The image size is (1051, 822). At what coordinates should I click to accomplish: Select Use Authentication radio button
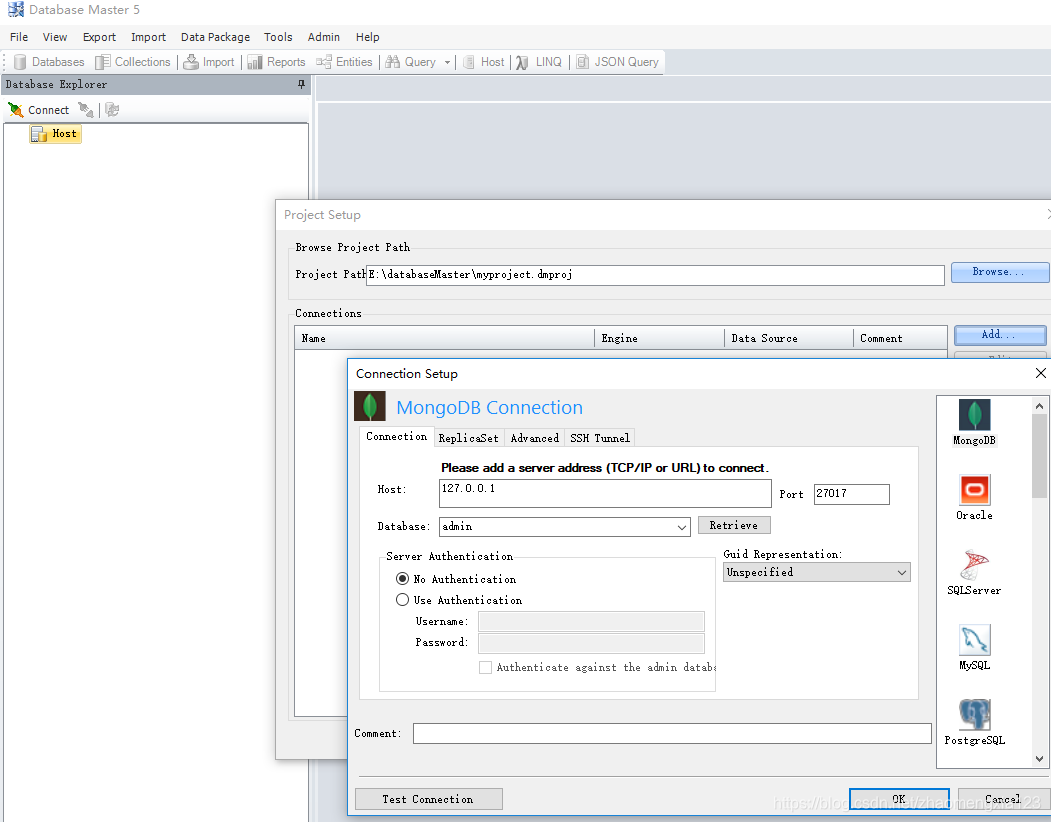pyautogui.click(x=402, y=599)
